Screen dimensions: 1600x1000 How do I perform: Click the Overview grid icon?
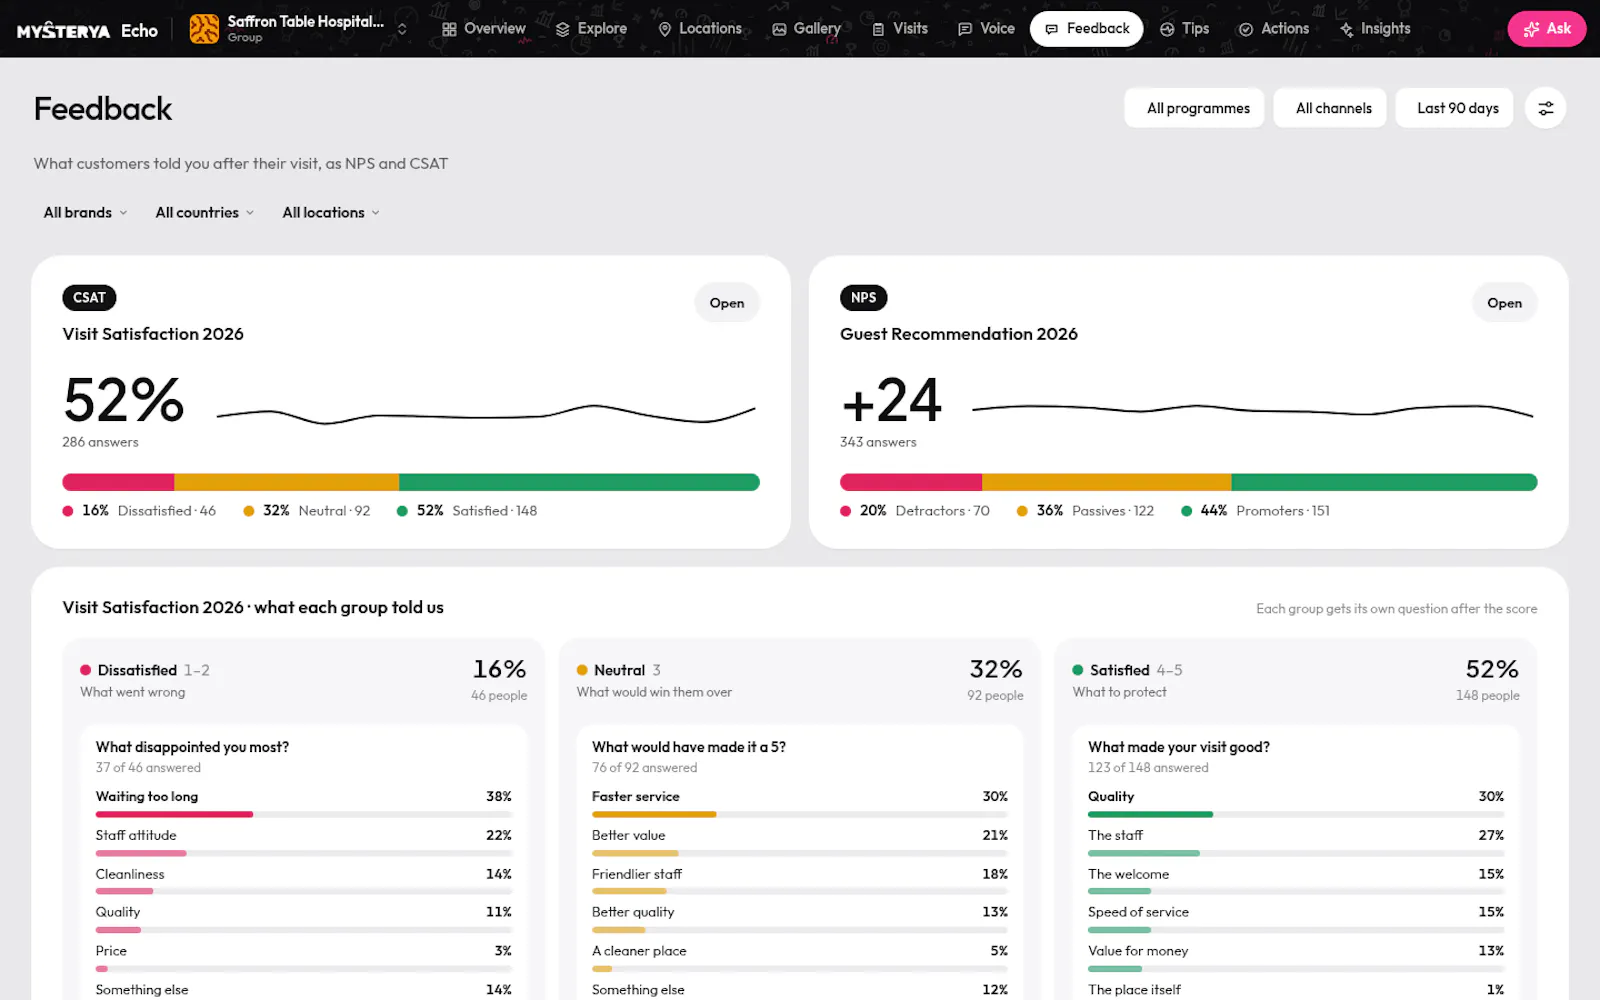point(449,29)
